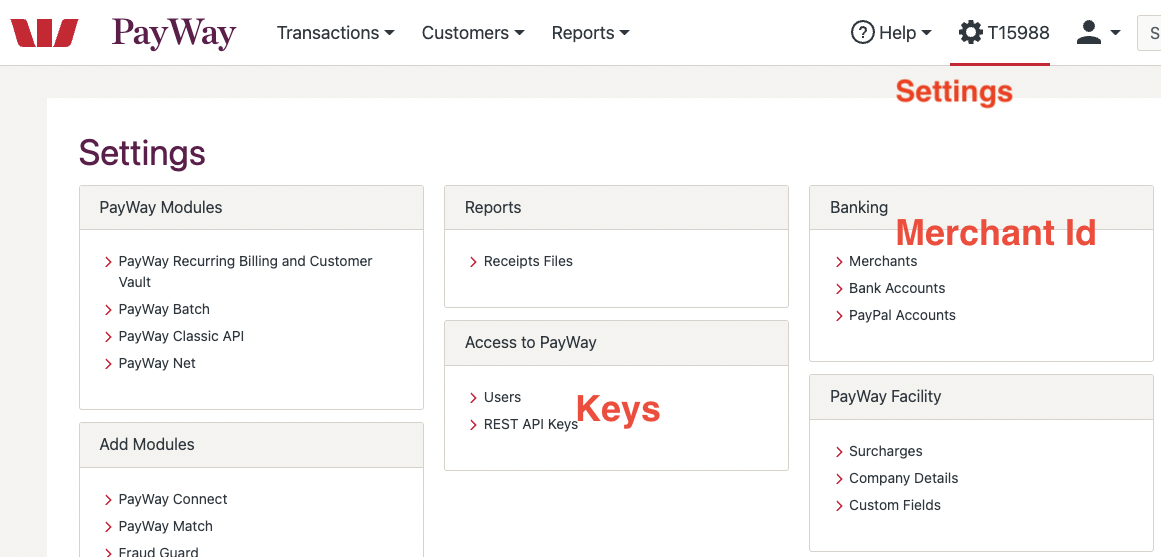Click the chevron beside PayWay Connect
Viewport: 1161px width, 557px height.
(x=108, y=500)
